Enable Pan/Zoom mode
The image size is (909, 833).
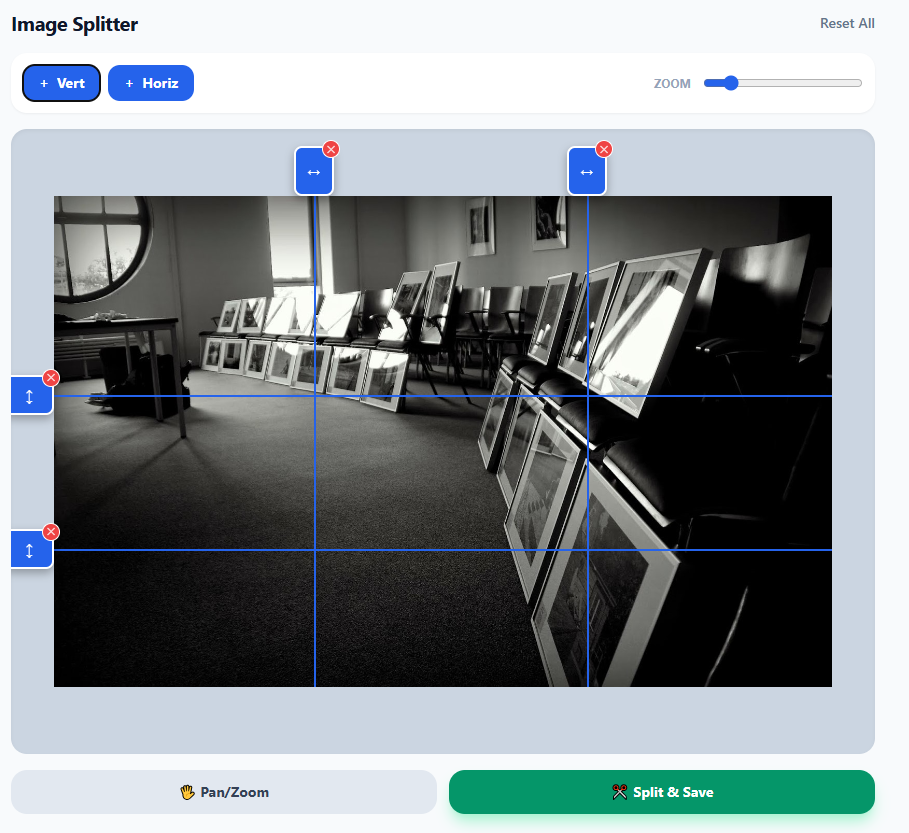224,792
